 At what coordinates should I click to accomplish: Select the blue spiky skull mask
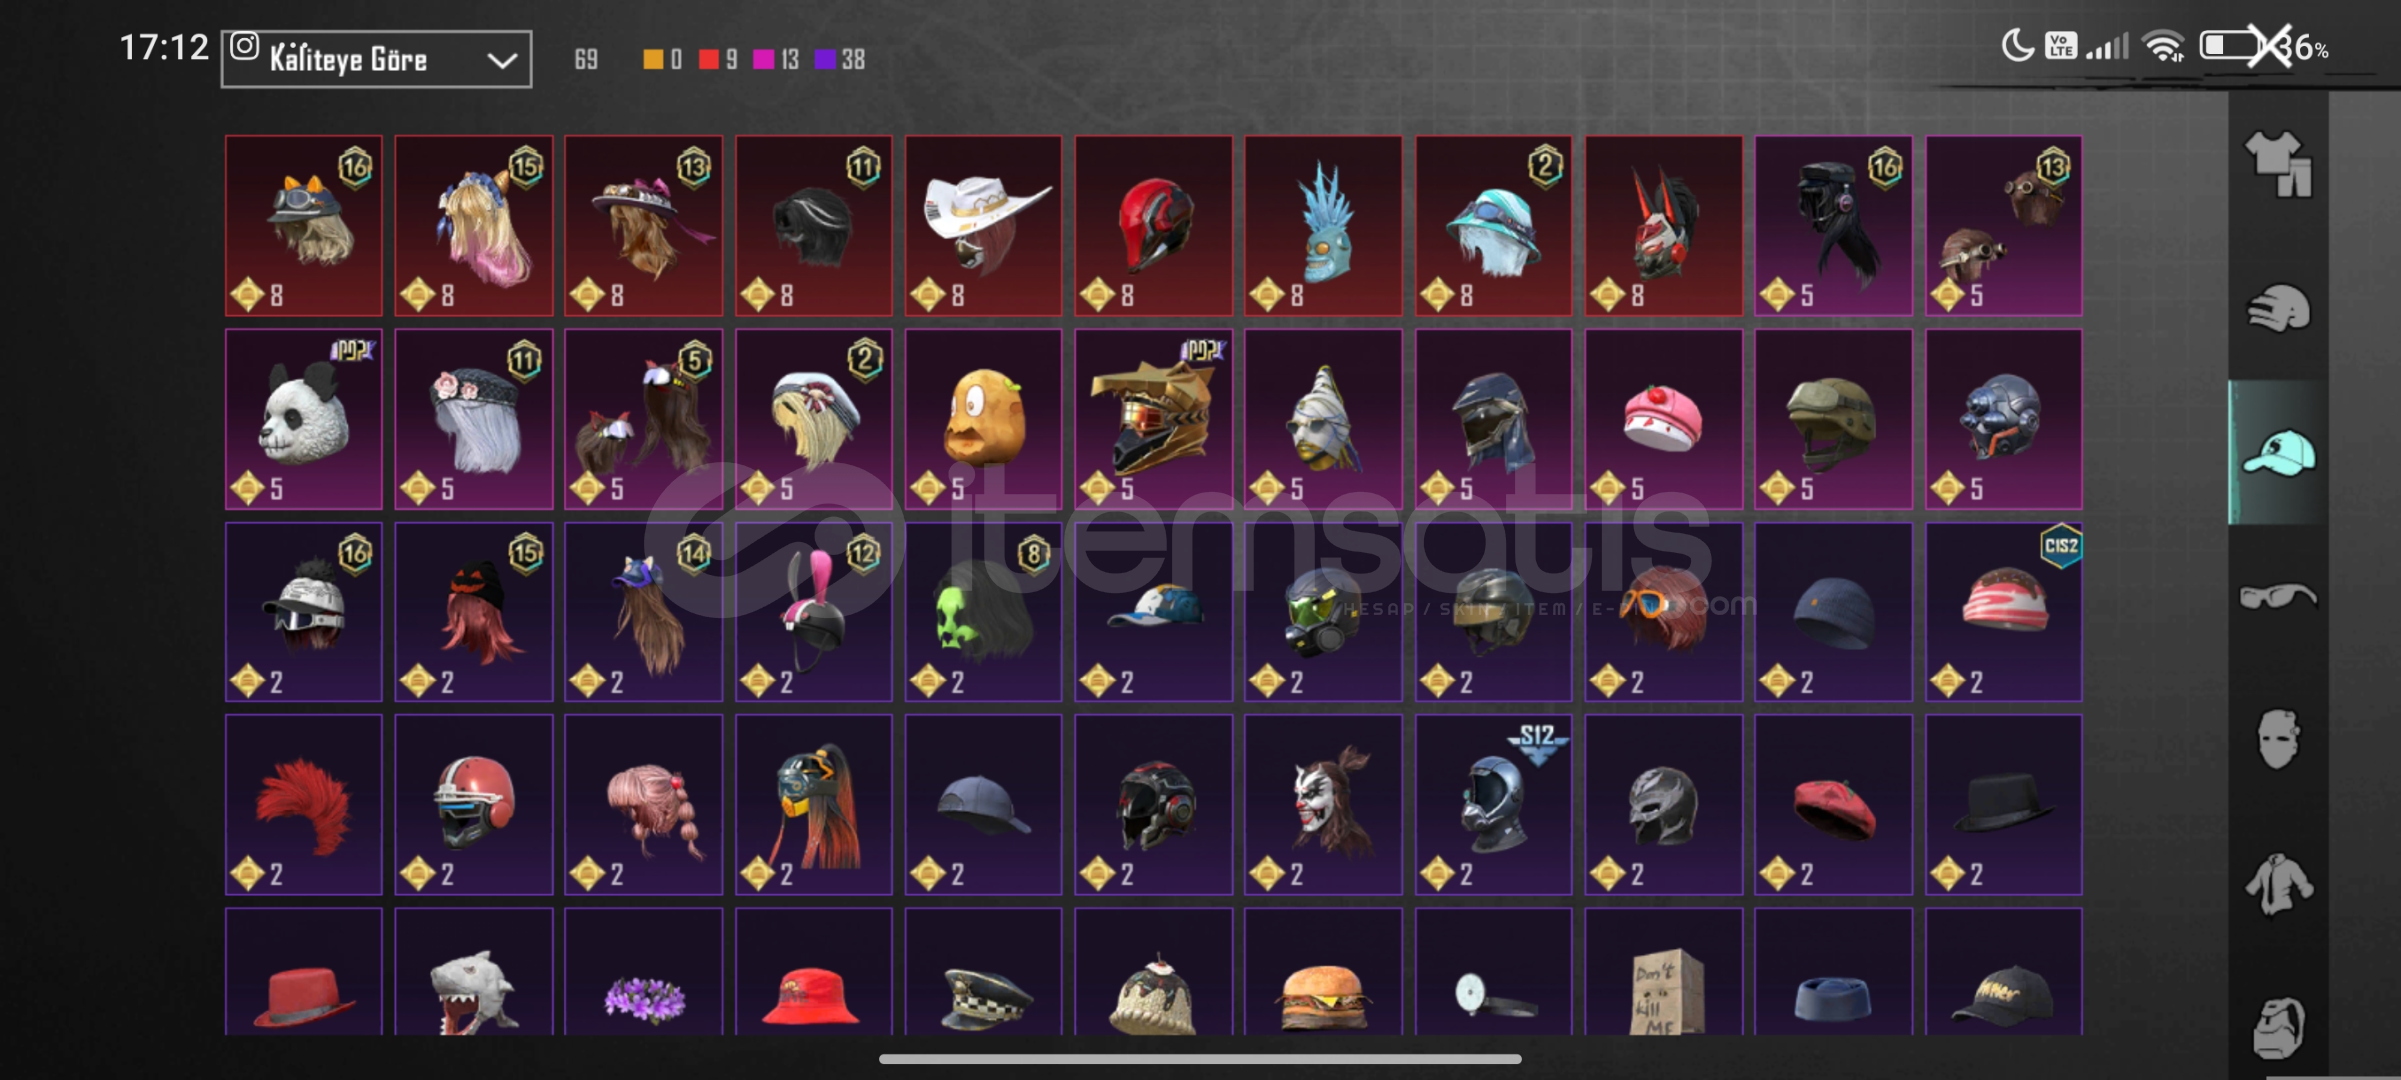[1323, 226]
